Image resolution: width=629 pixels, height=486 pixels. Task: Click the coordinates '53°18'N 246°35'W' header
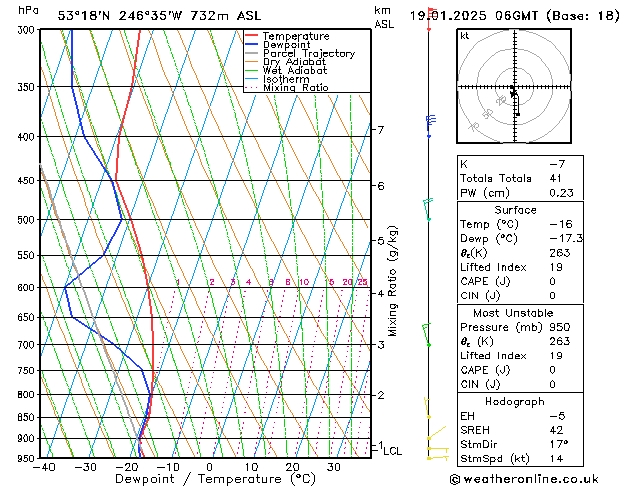tap(120, 16)
